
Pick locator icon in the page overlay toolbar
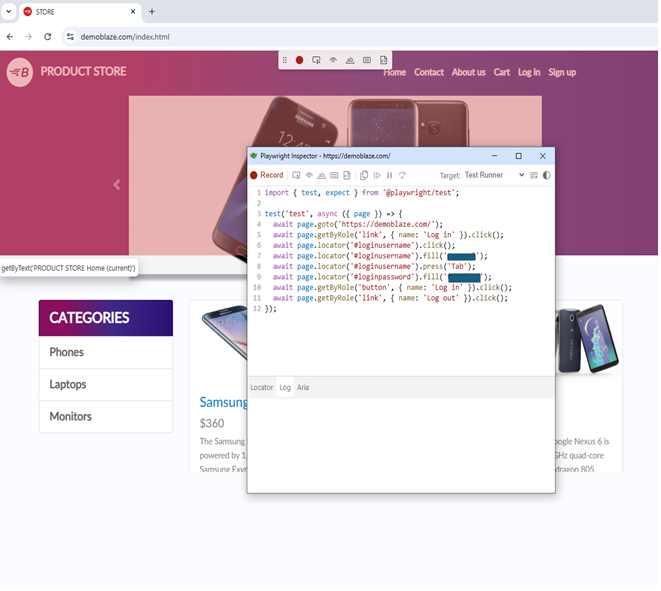click(316, 60)
